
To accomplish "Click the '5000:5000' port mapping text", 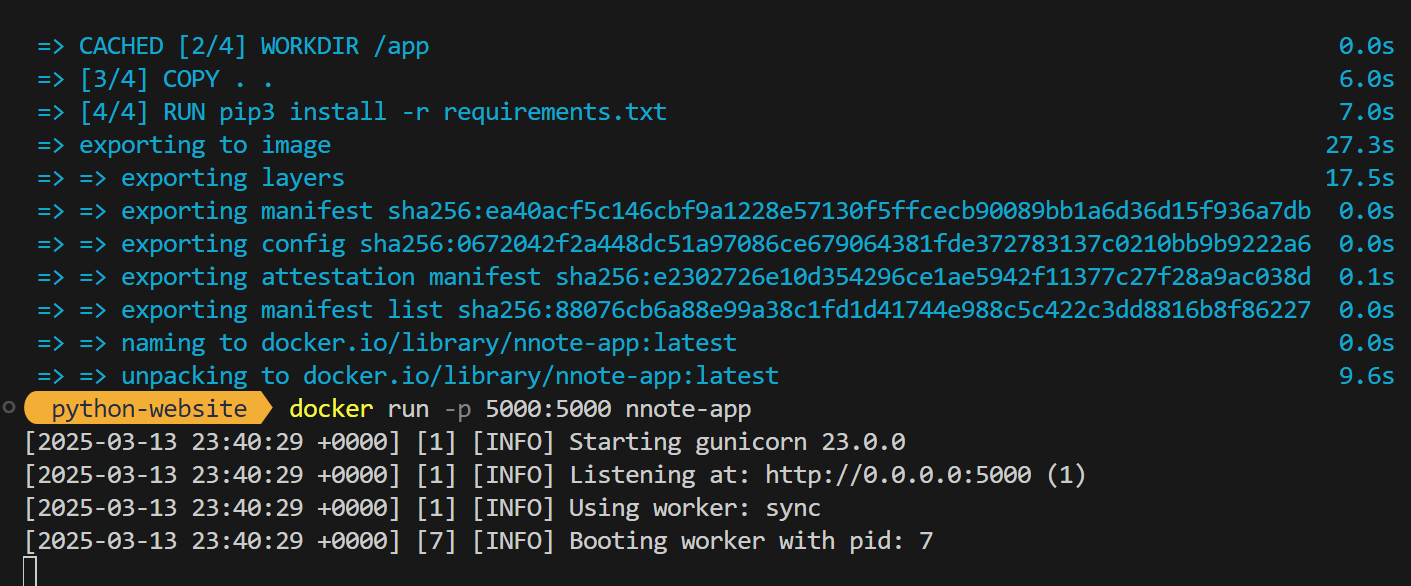I will 548,409.
